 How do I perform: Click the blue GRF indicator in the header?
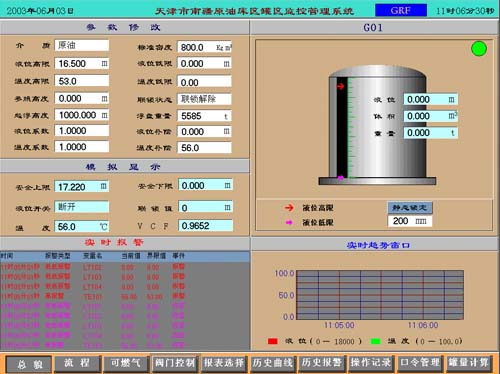tap(401, 10)
